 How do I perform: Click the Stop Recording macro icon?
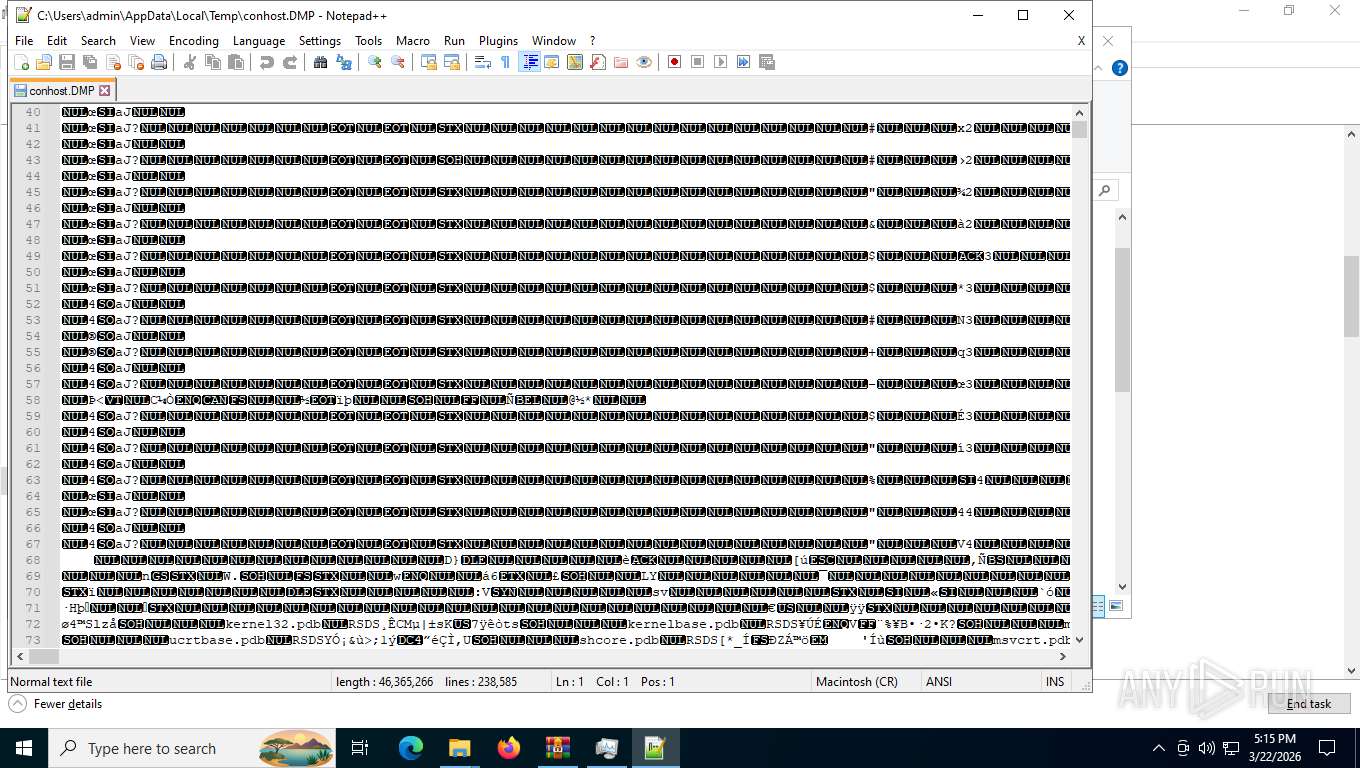pyautogui.click(x=698, y=62)
